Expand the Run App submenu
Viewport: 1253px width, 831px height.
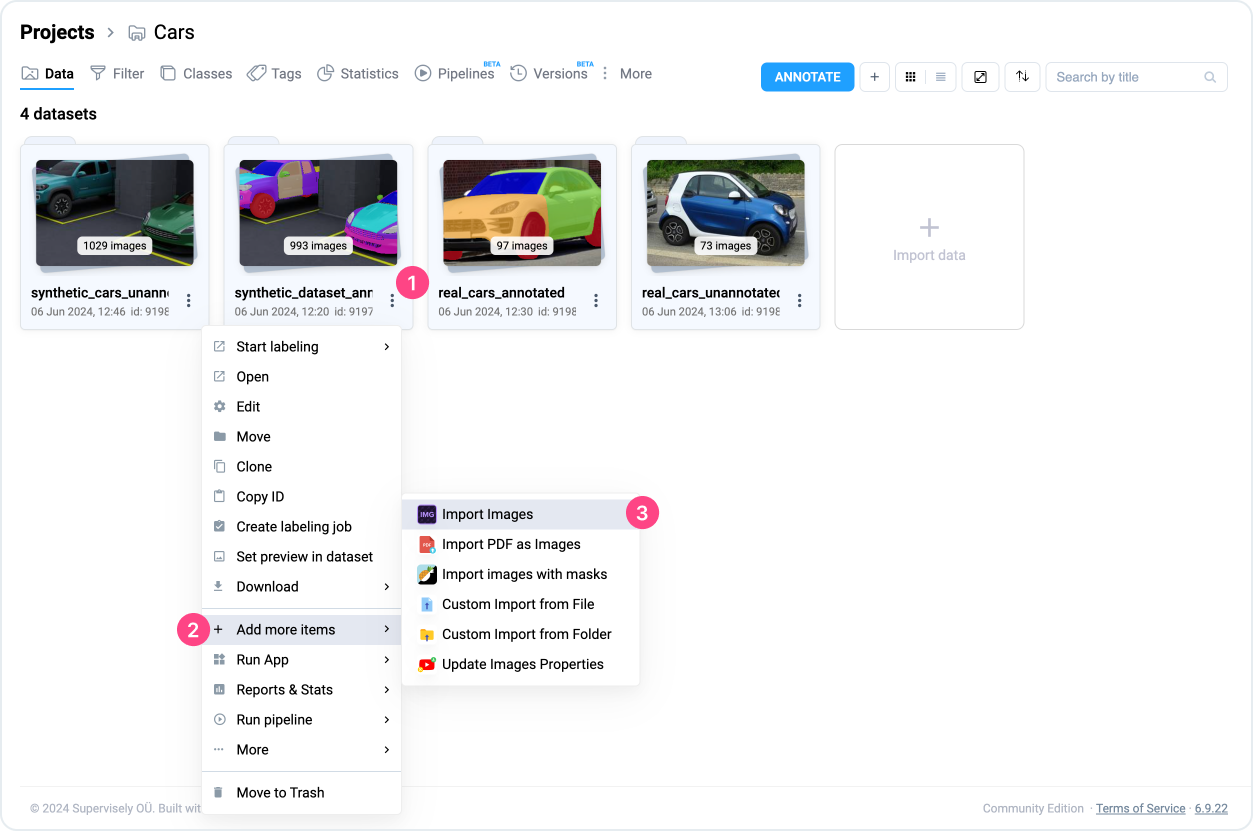click(301, 660)
